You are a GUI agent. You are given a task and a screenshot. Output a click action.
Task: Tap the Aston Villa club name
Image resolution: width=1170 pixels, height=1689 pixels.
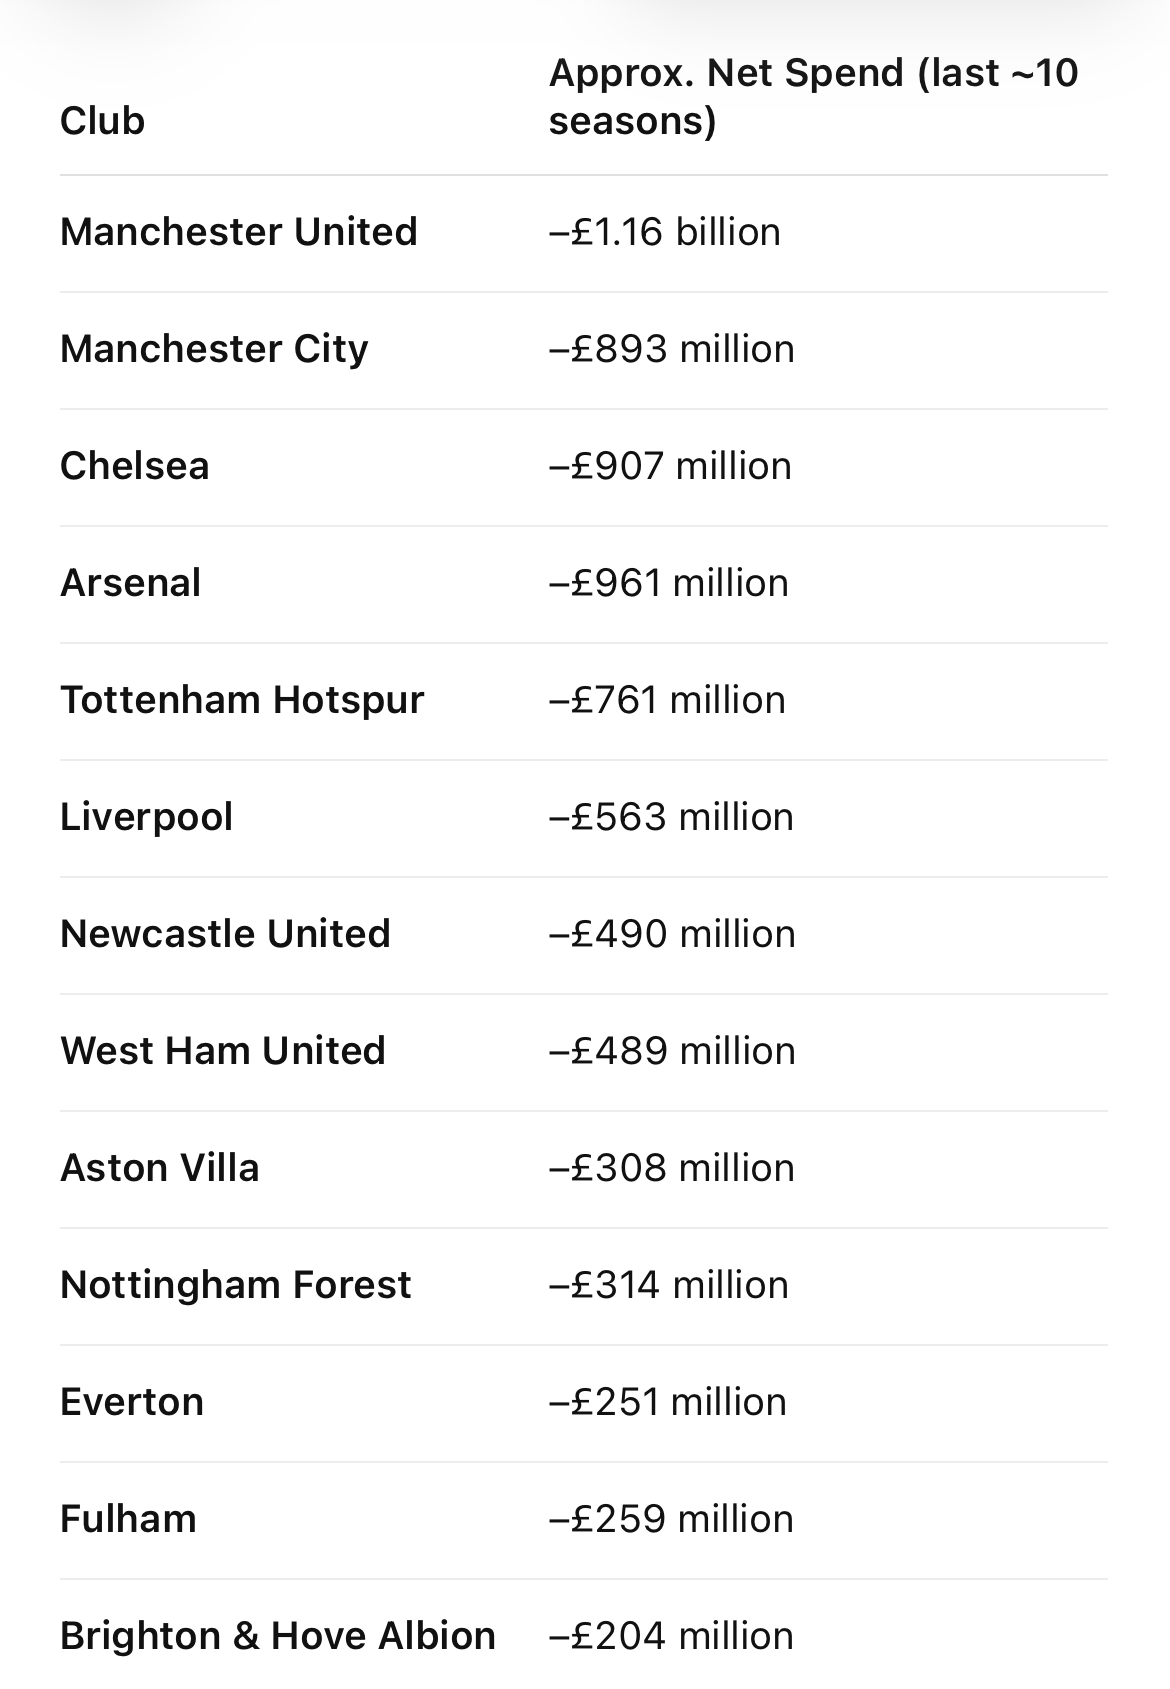[160, 1168]
